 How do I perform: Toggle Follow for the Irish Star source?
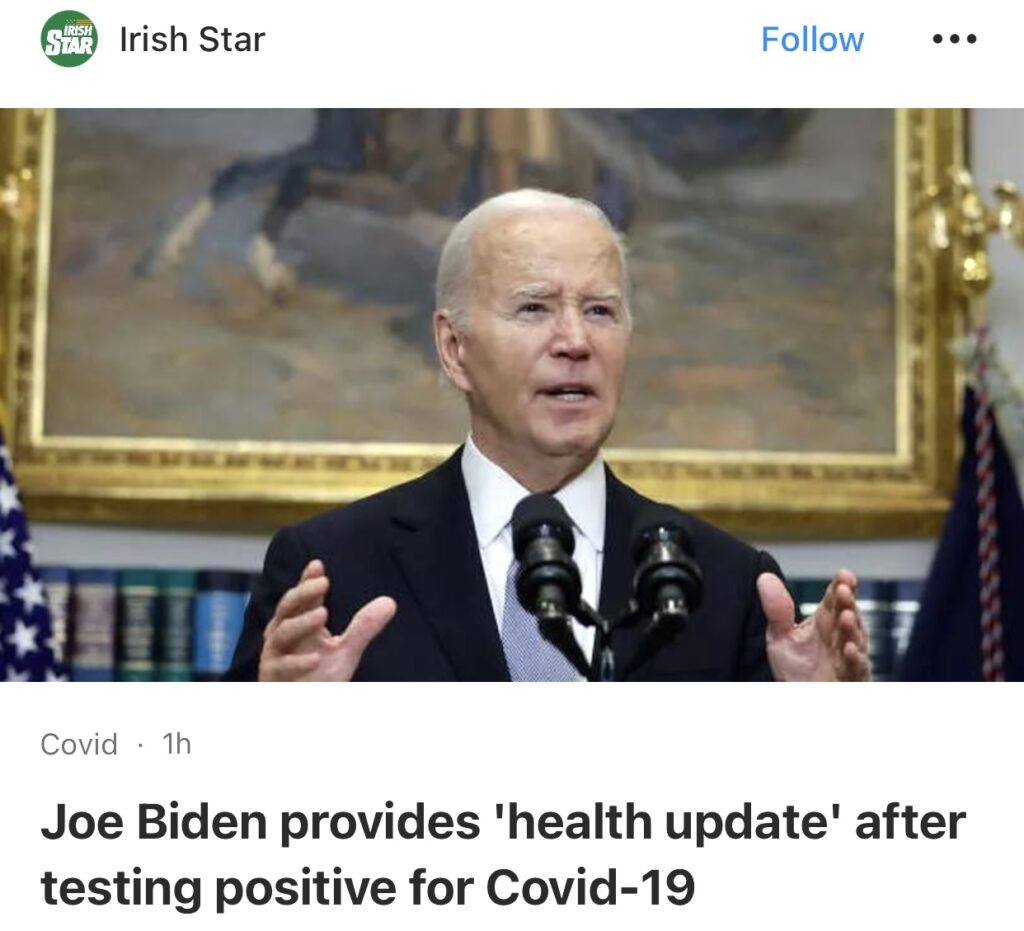(x=812, y=39)
